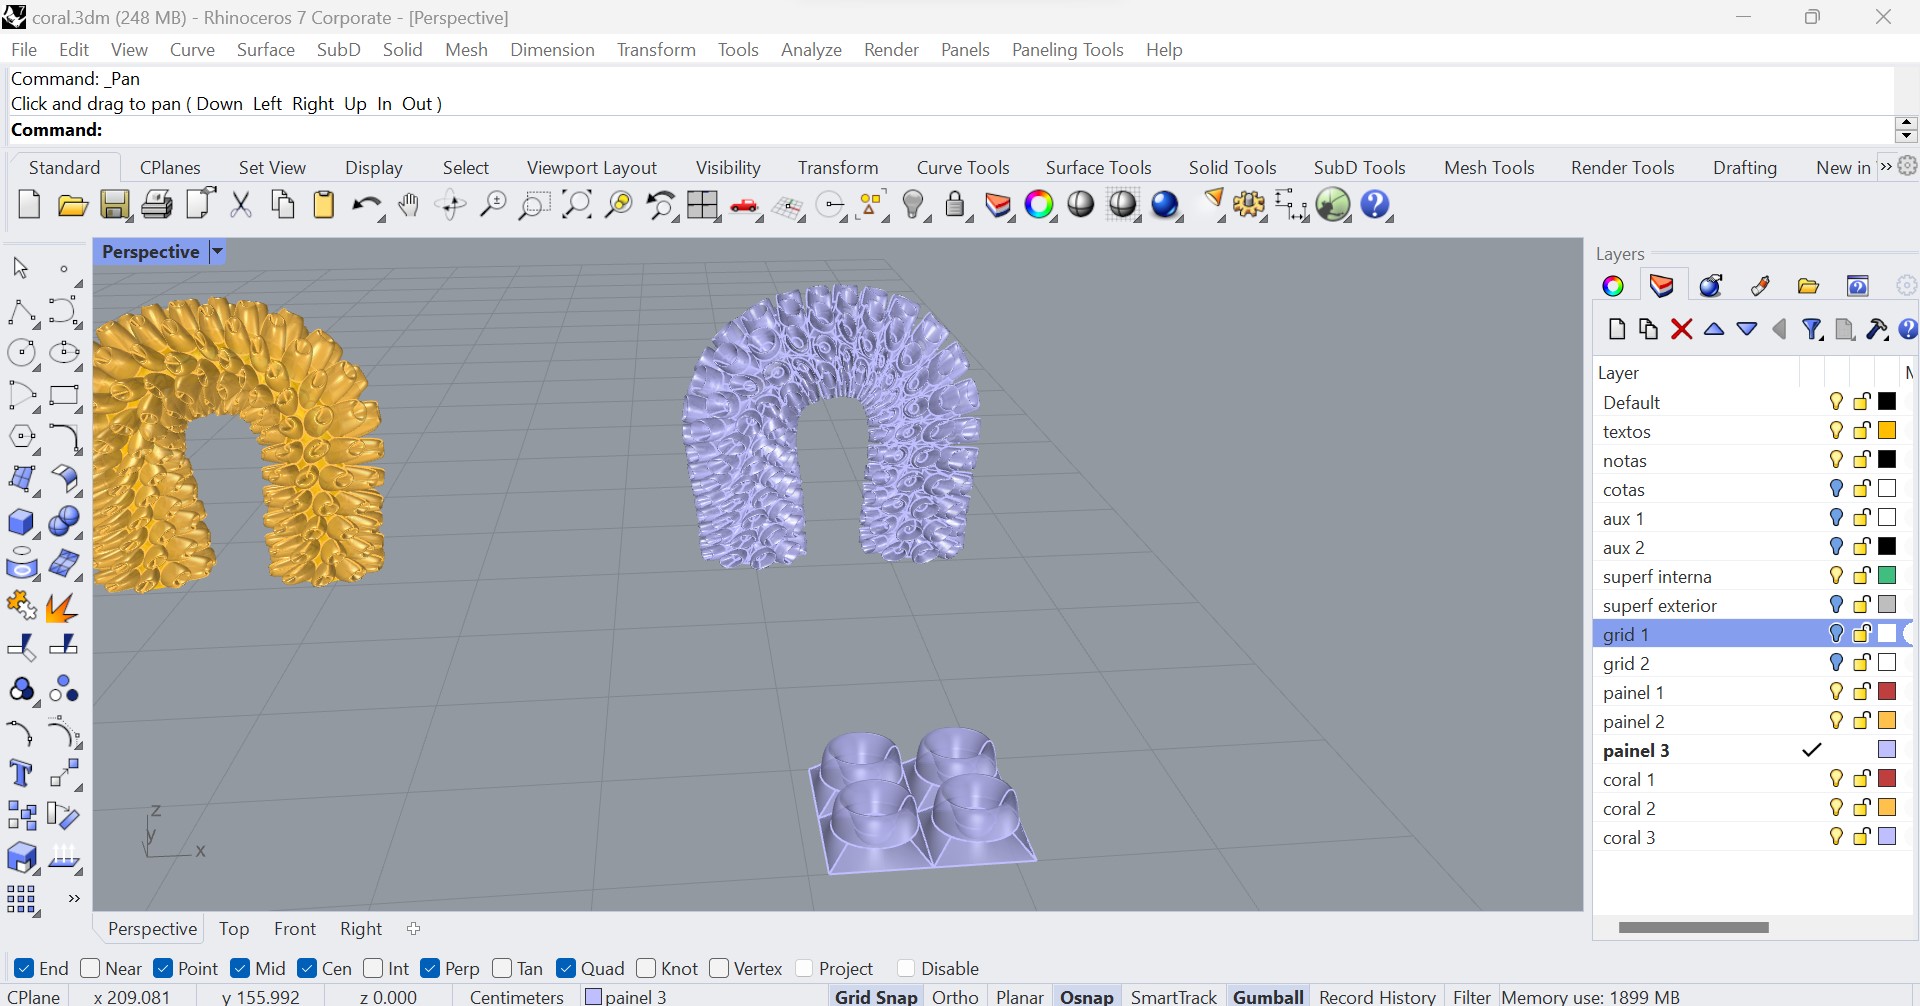Open the Paneling Tools menu
The width and height of the screenshot is (1920, 1006).
pos(1067,49)
